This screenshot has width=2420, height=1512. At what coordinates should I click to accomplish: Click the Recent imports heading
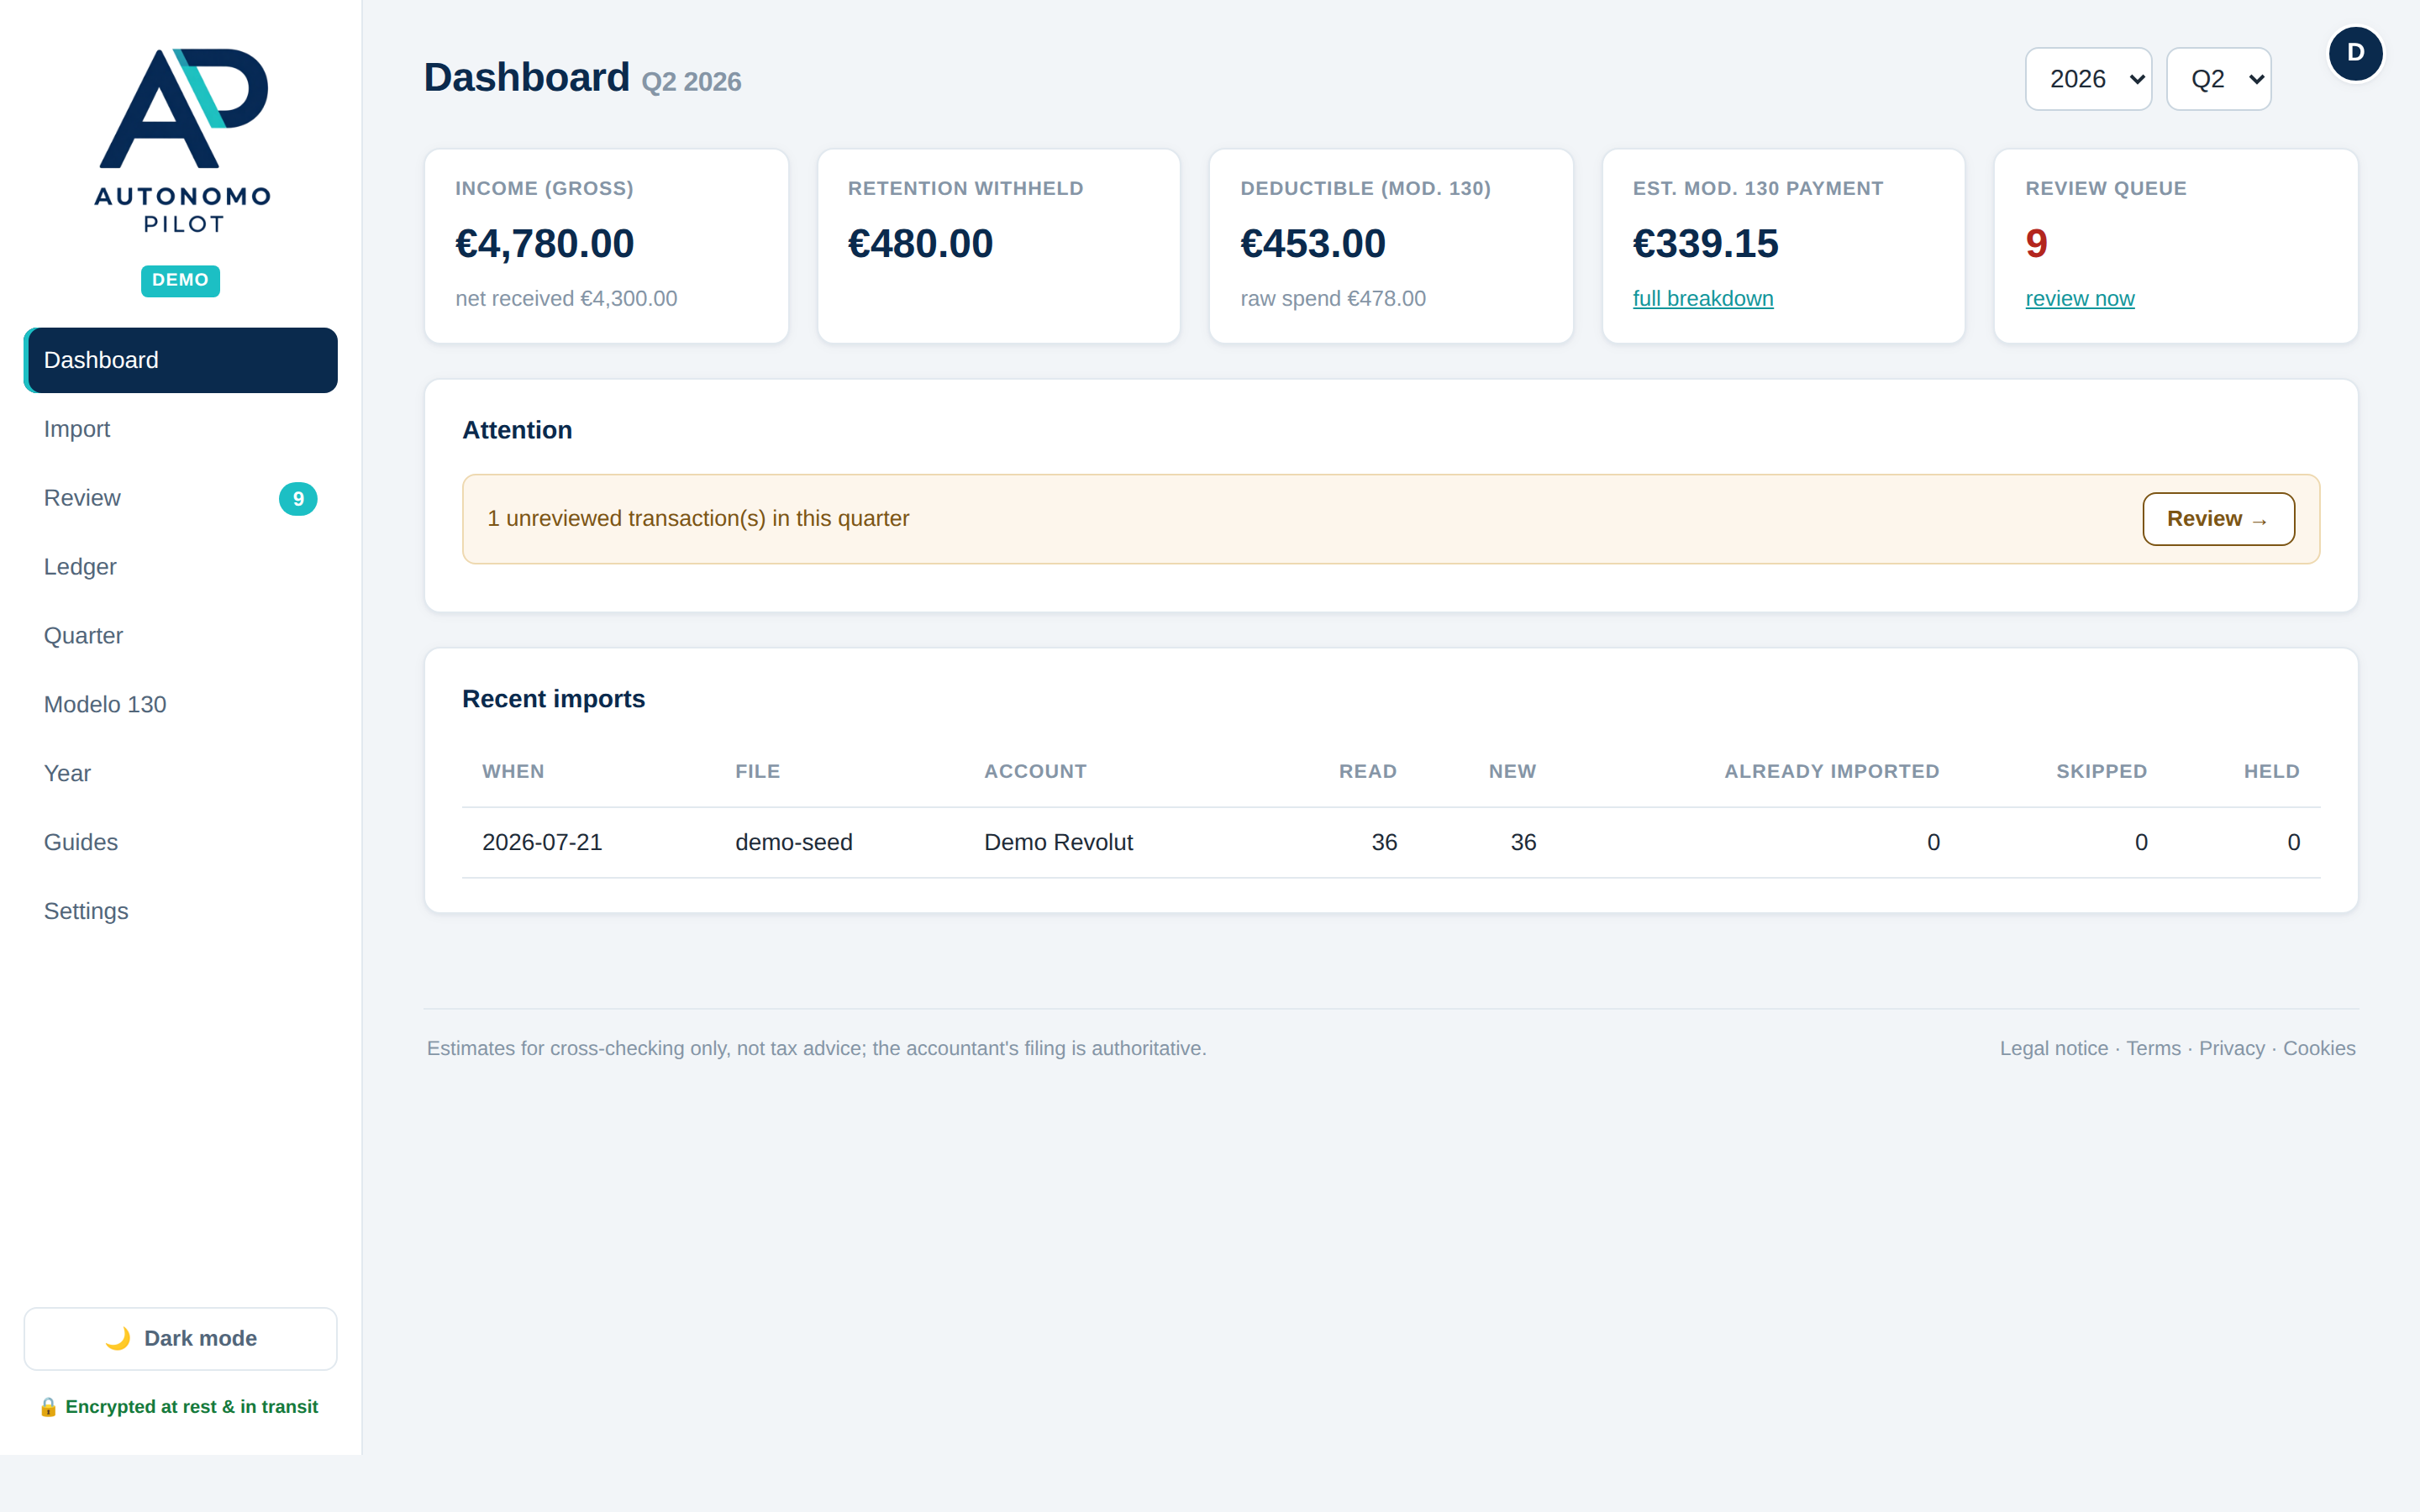point(554,699)
